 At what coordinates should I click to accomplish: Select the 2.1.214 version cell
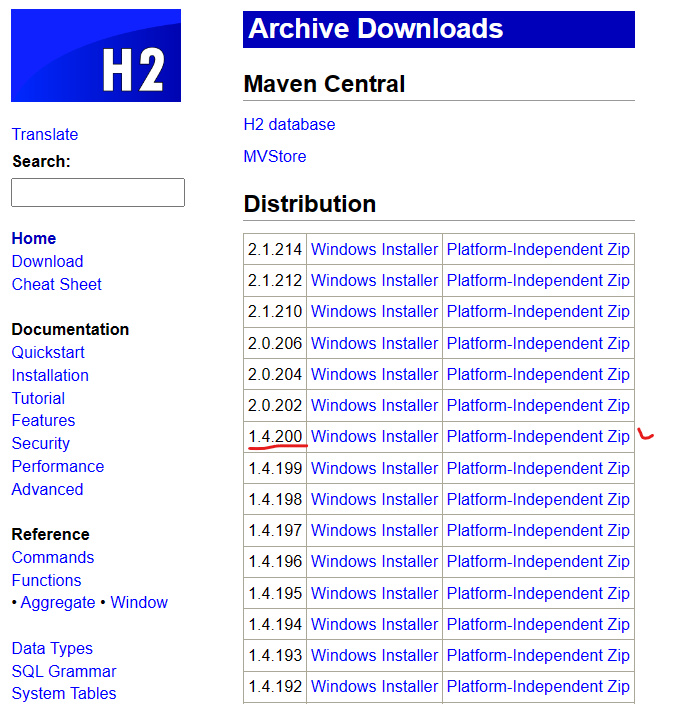coord(275,249)
